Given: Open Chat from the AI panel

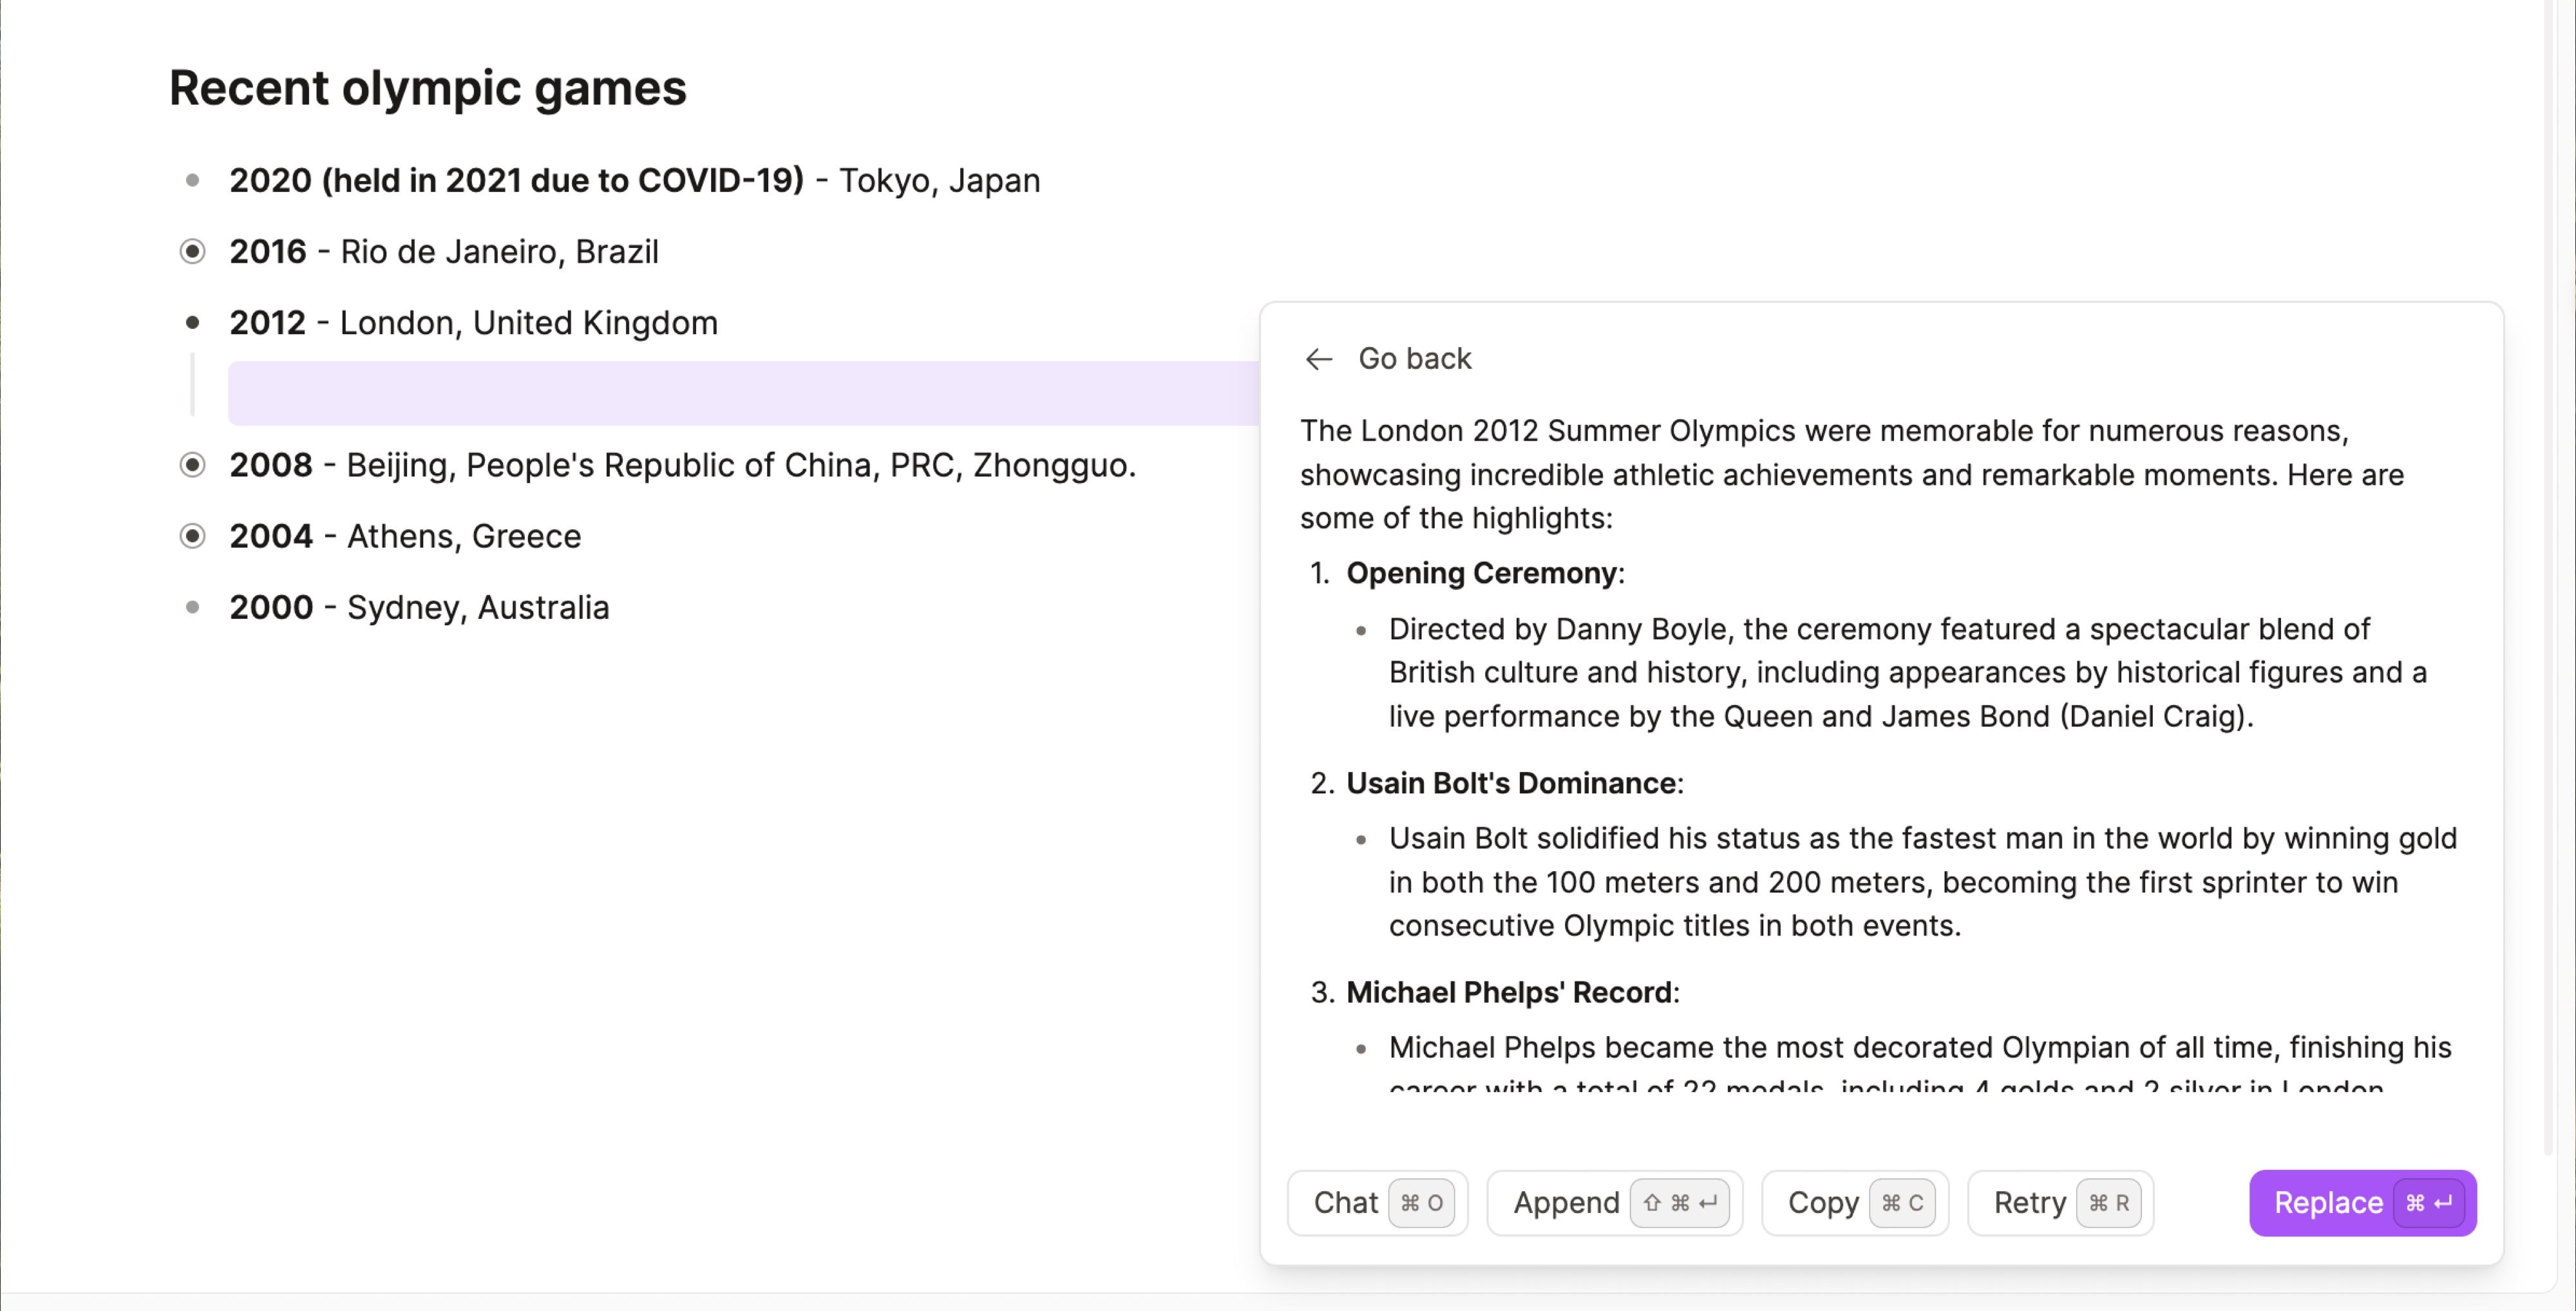Looking at the screenshot, I should click(x=1377, y=1203).
